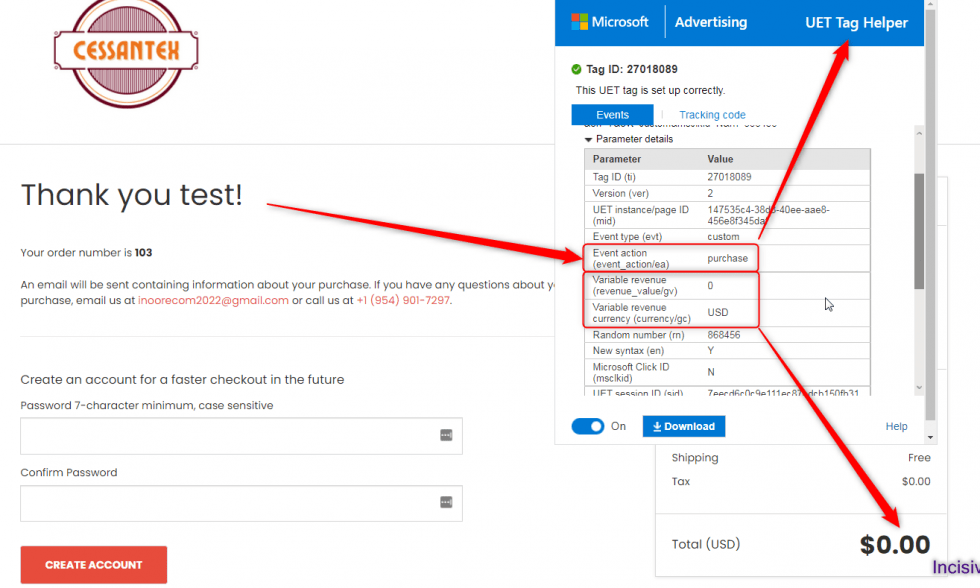Image resolution: width=980 pixels, height=588 pixels.
Task: Click the green checkmark beside Tag ID
Action: coord(576,69)
